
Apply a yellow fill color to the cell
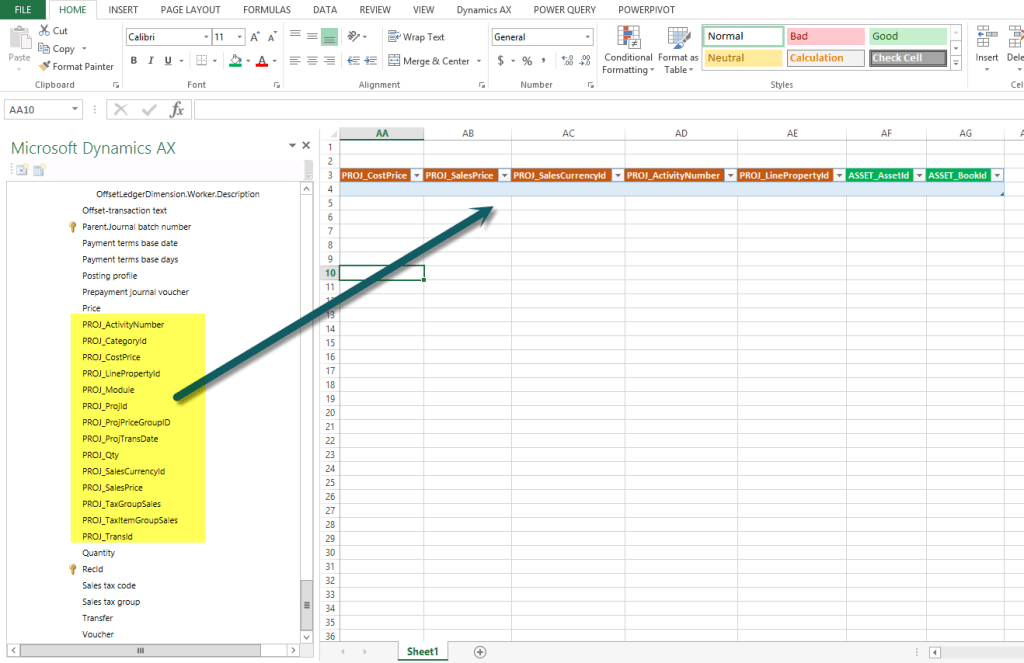click(x=236, y=60)
